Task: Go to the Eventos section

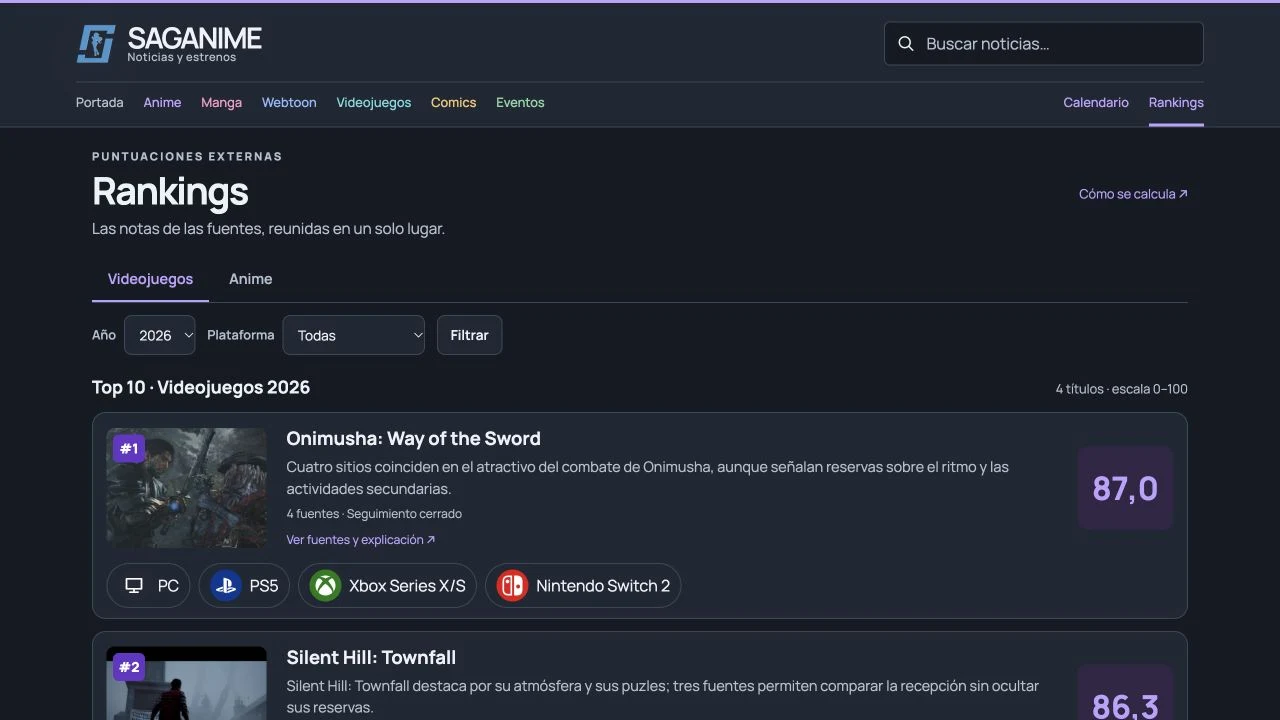Action: (x=520, y=103)
